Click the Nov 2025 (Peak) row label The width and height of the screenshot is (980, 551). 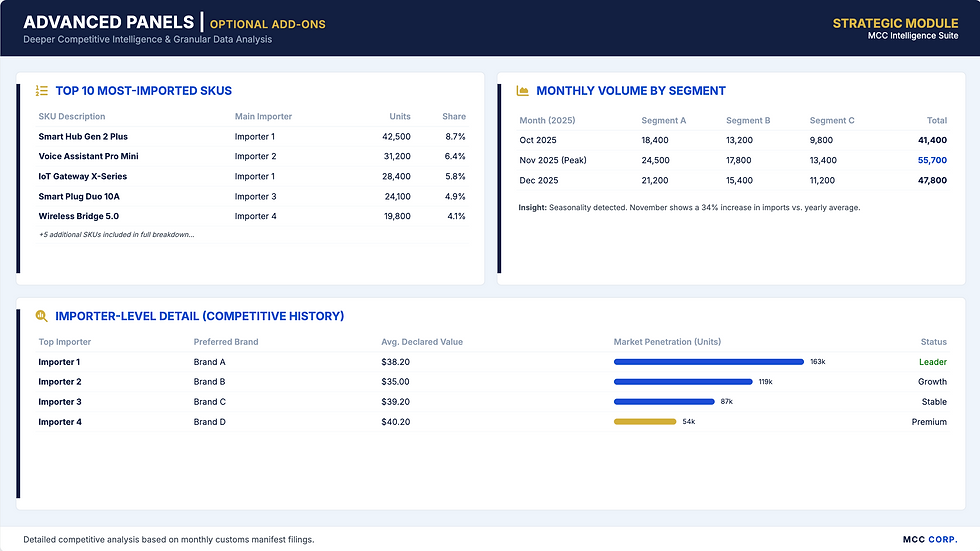click(x=552, y=160)
